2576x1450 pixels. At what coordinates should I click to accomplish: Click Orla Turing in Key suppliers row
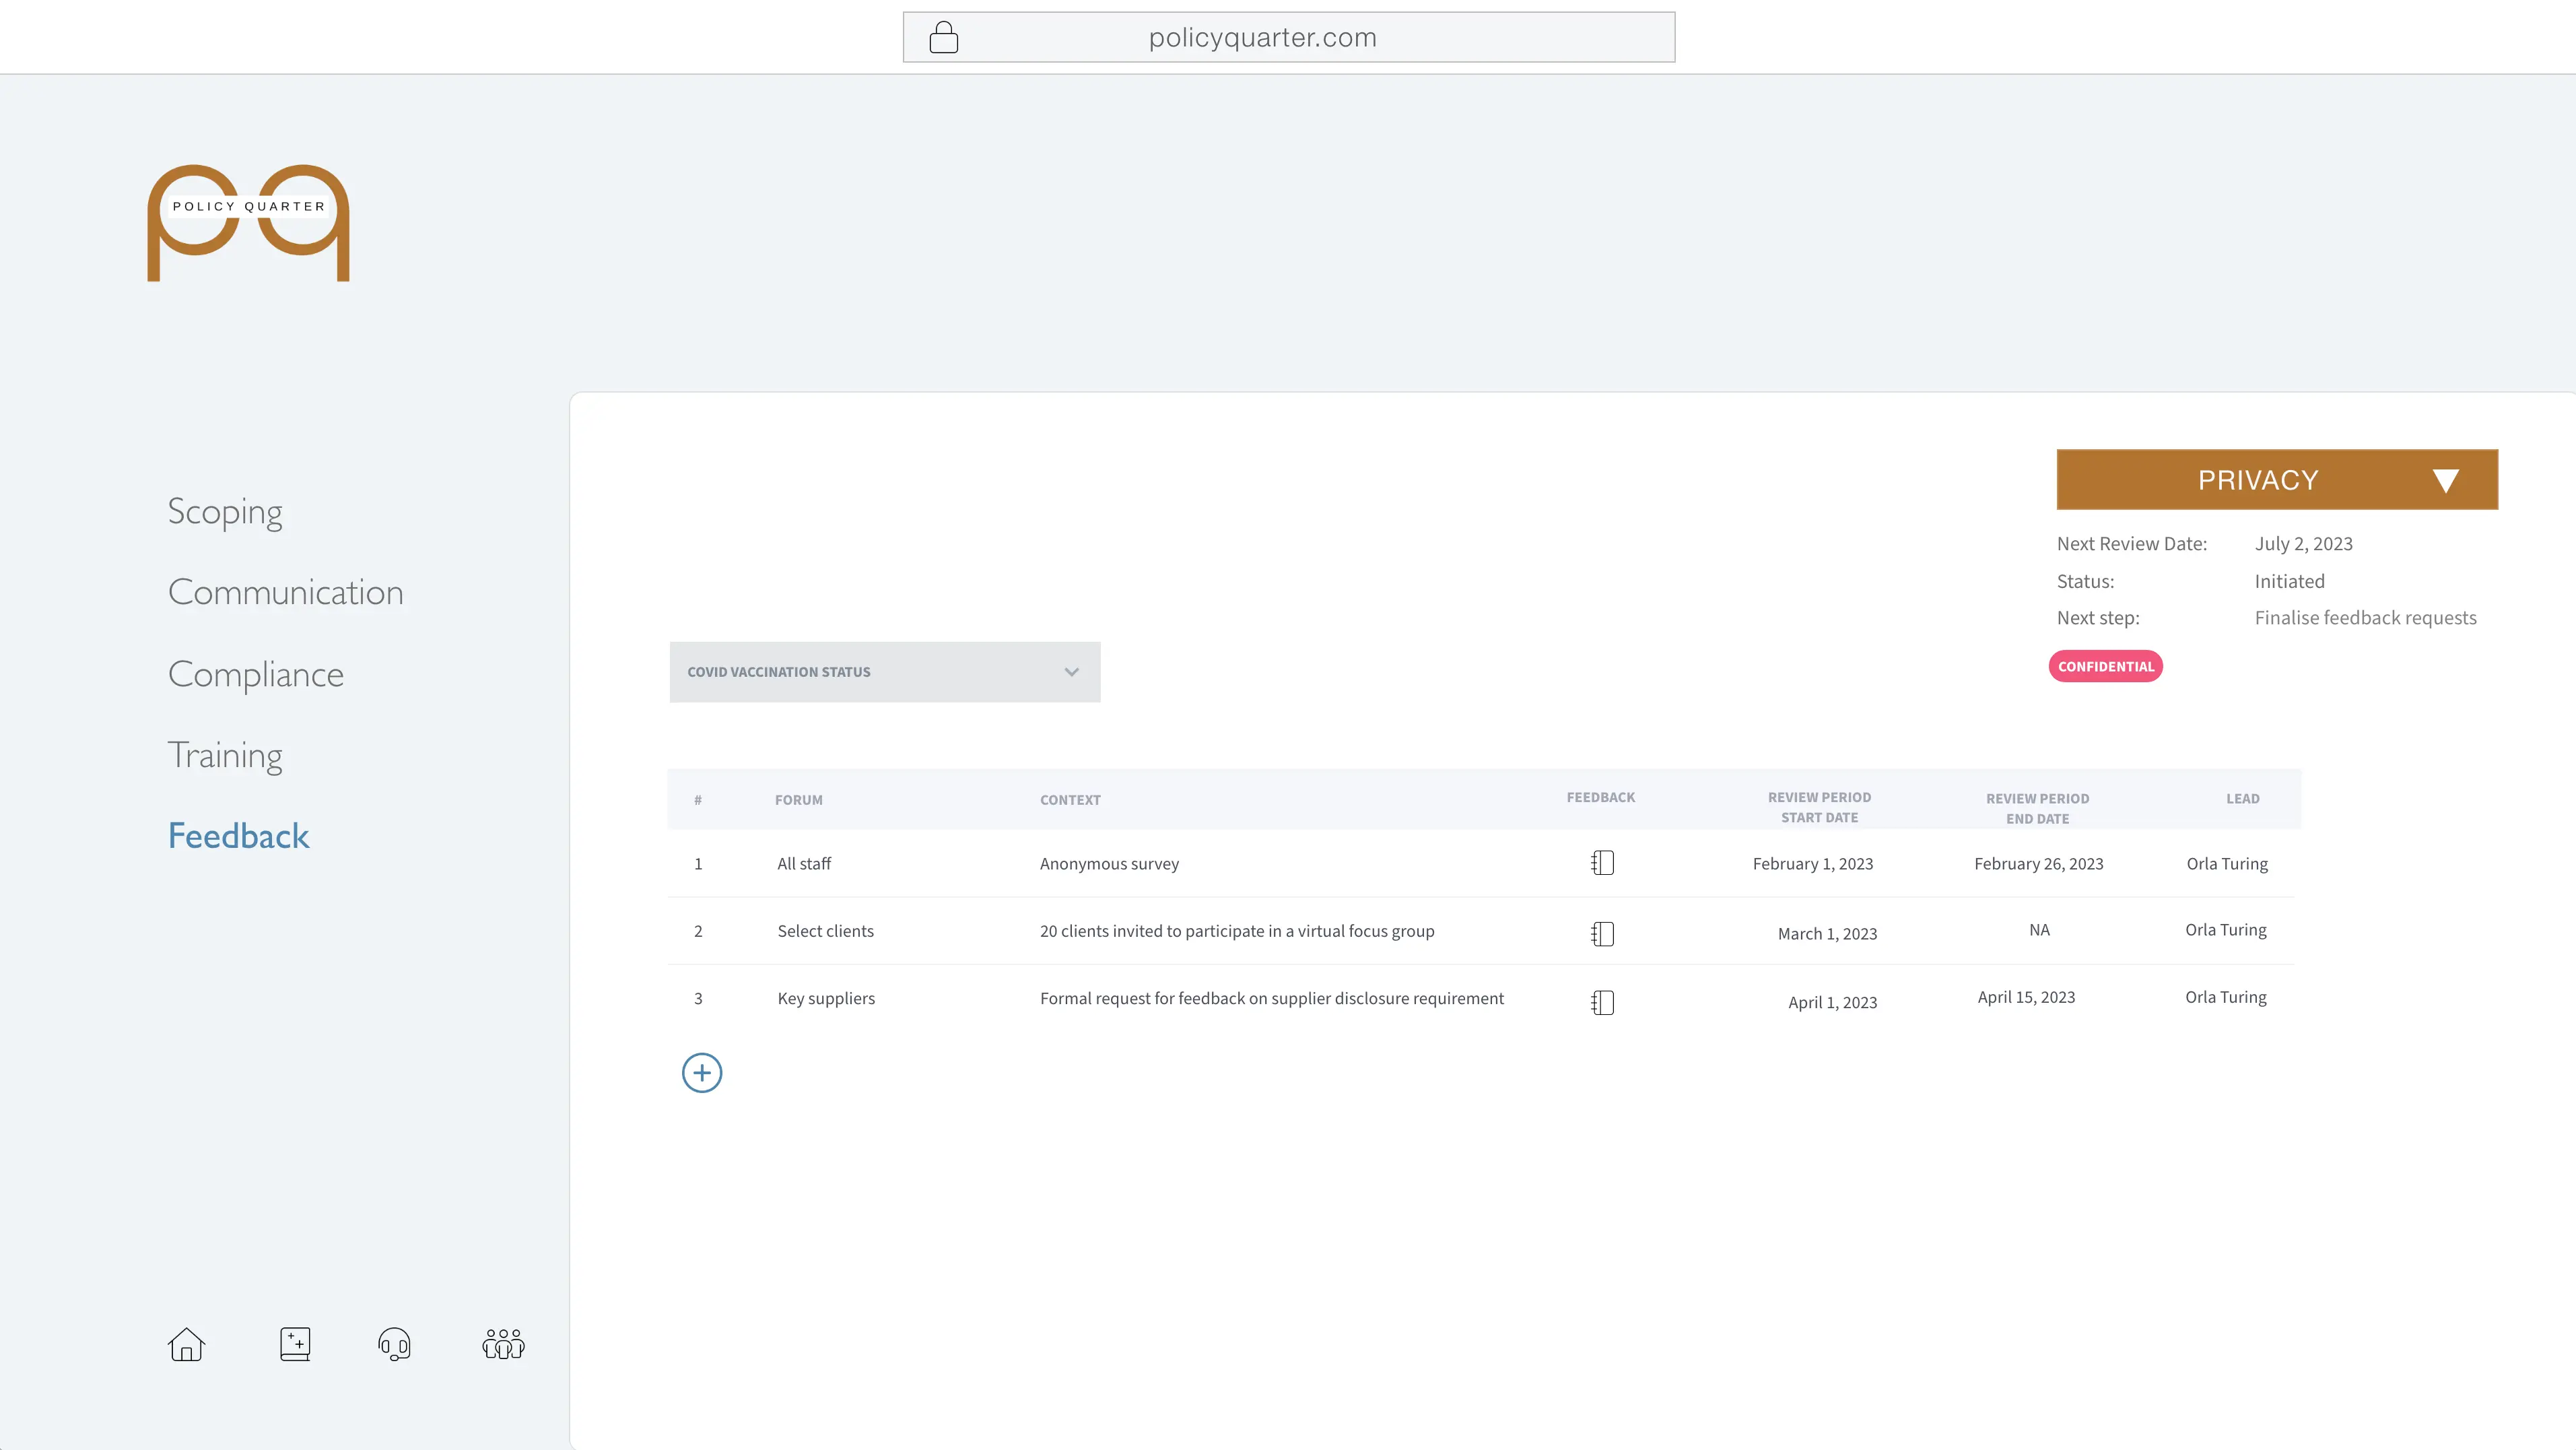click(x=2226, y=997)
